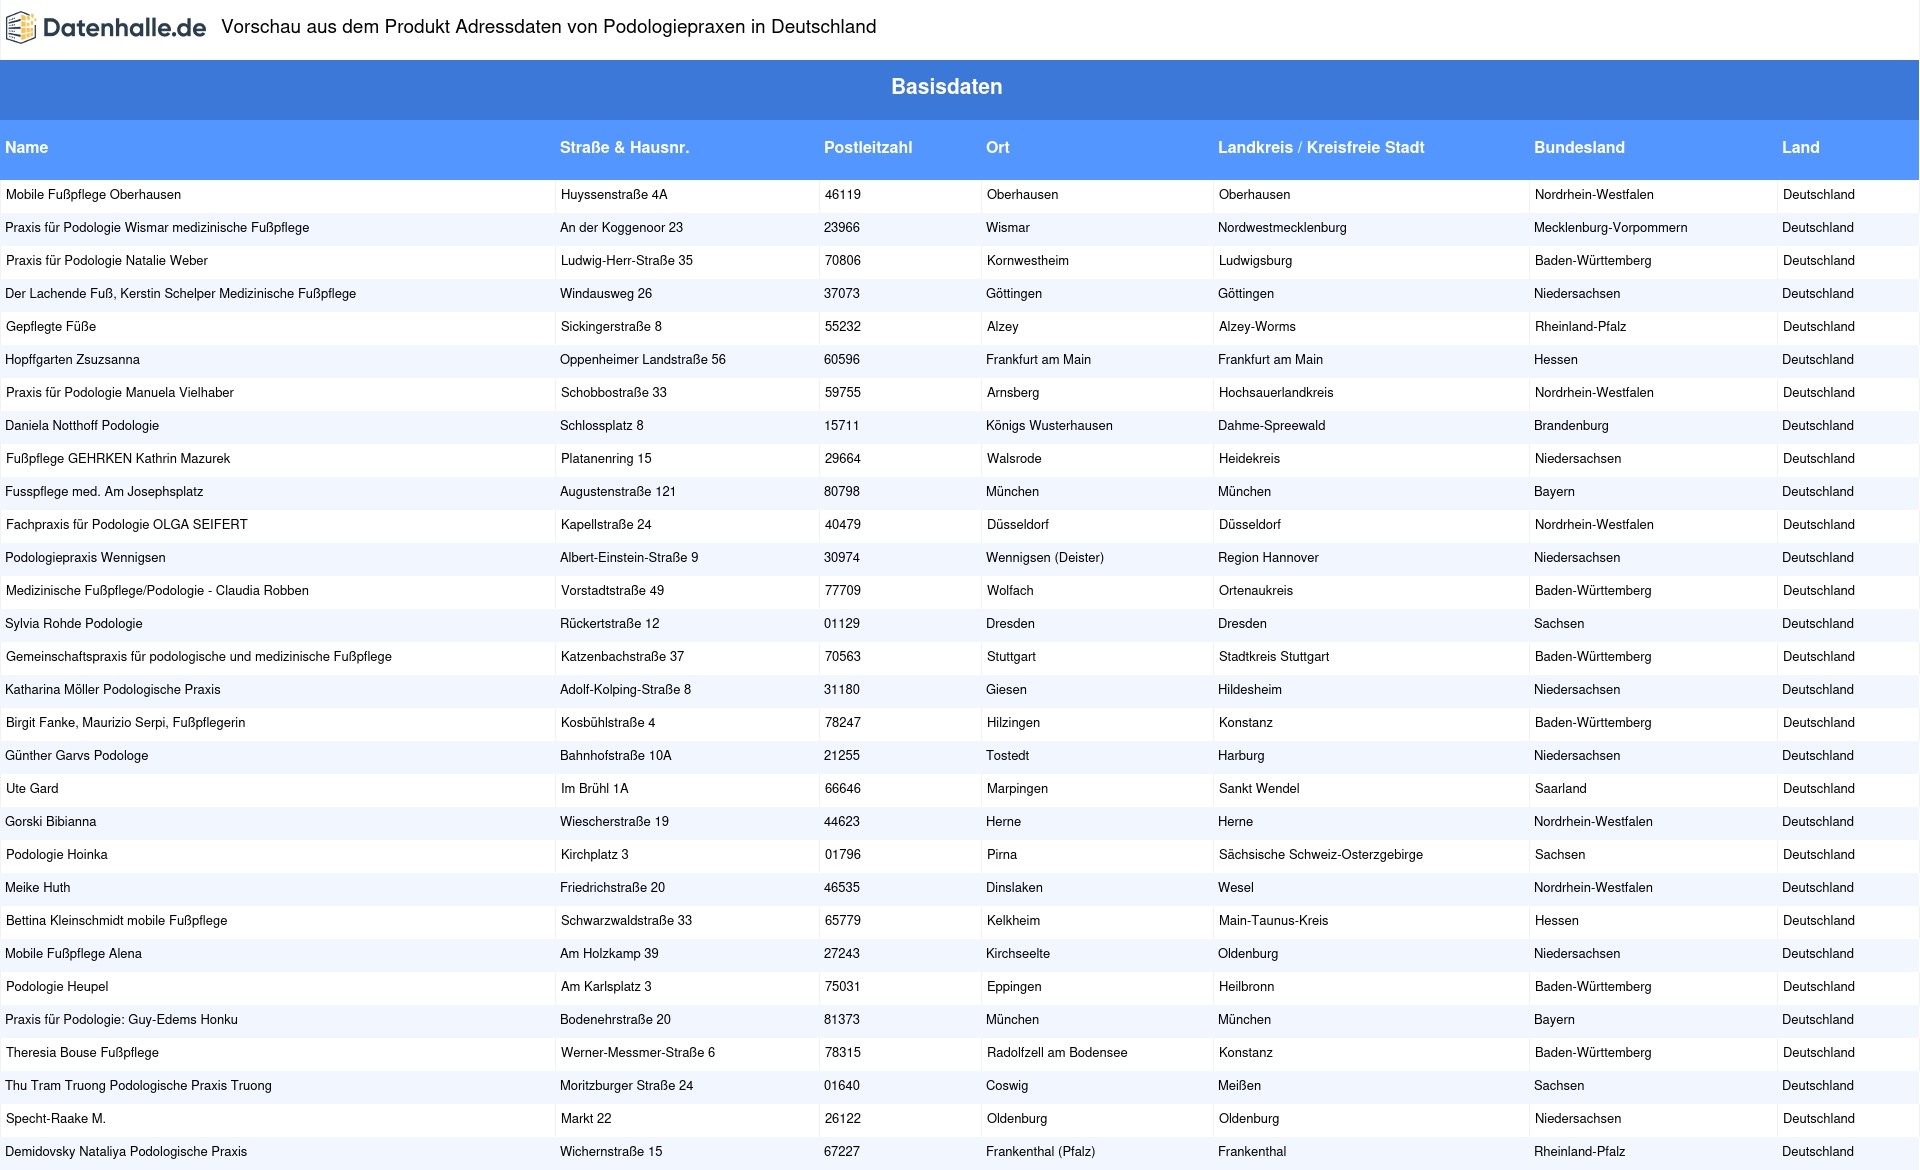Click the Datenhalle.de logo icon
Image resolution: width=1920 pixels, height=1170 pixels.
point(21,28)
